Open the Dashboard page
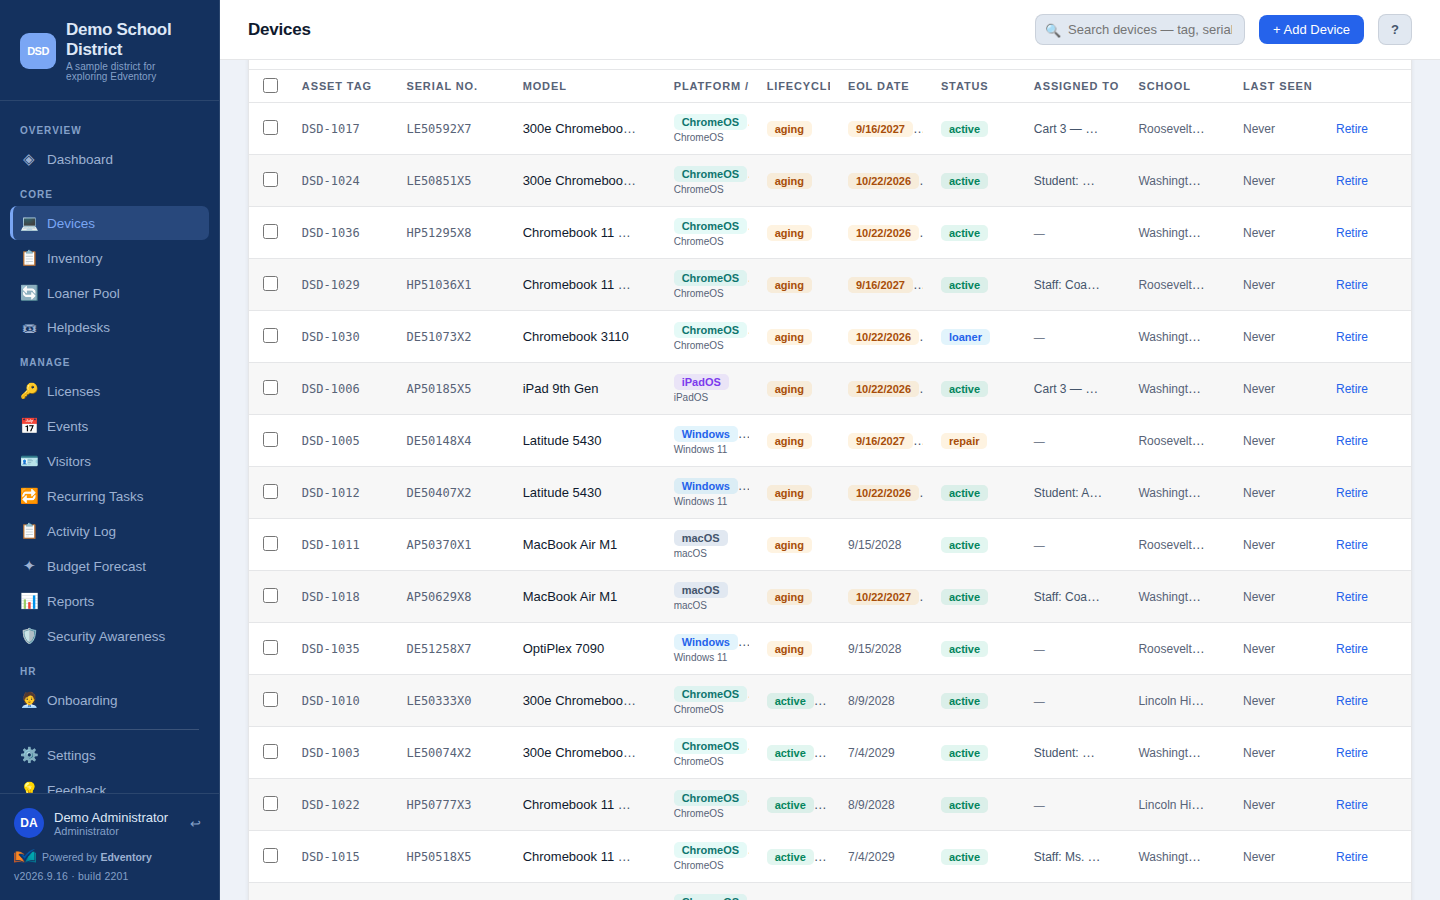This screenshot has width=1440, height=900. 109,160
